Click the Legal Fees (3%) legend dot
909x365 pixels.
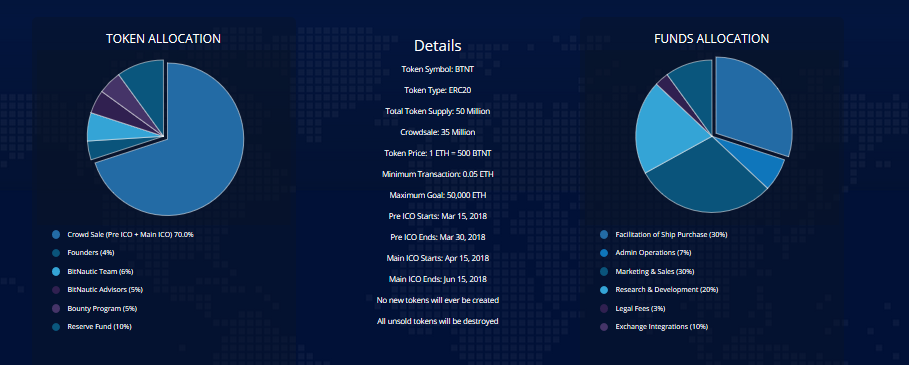604,308
